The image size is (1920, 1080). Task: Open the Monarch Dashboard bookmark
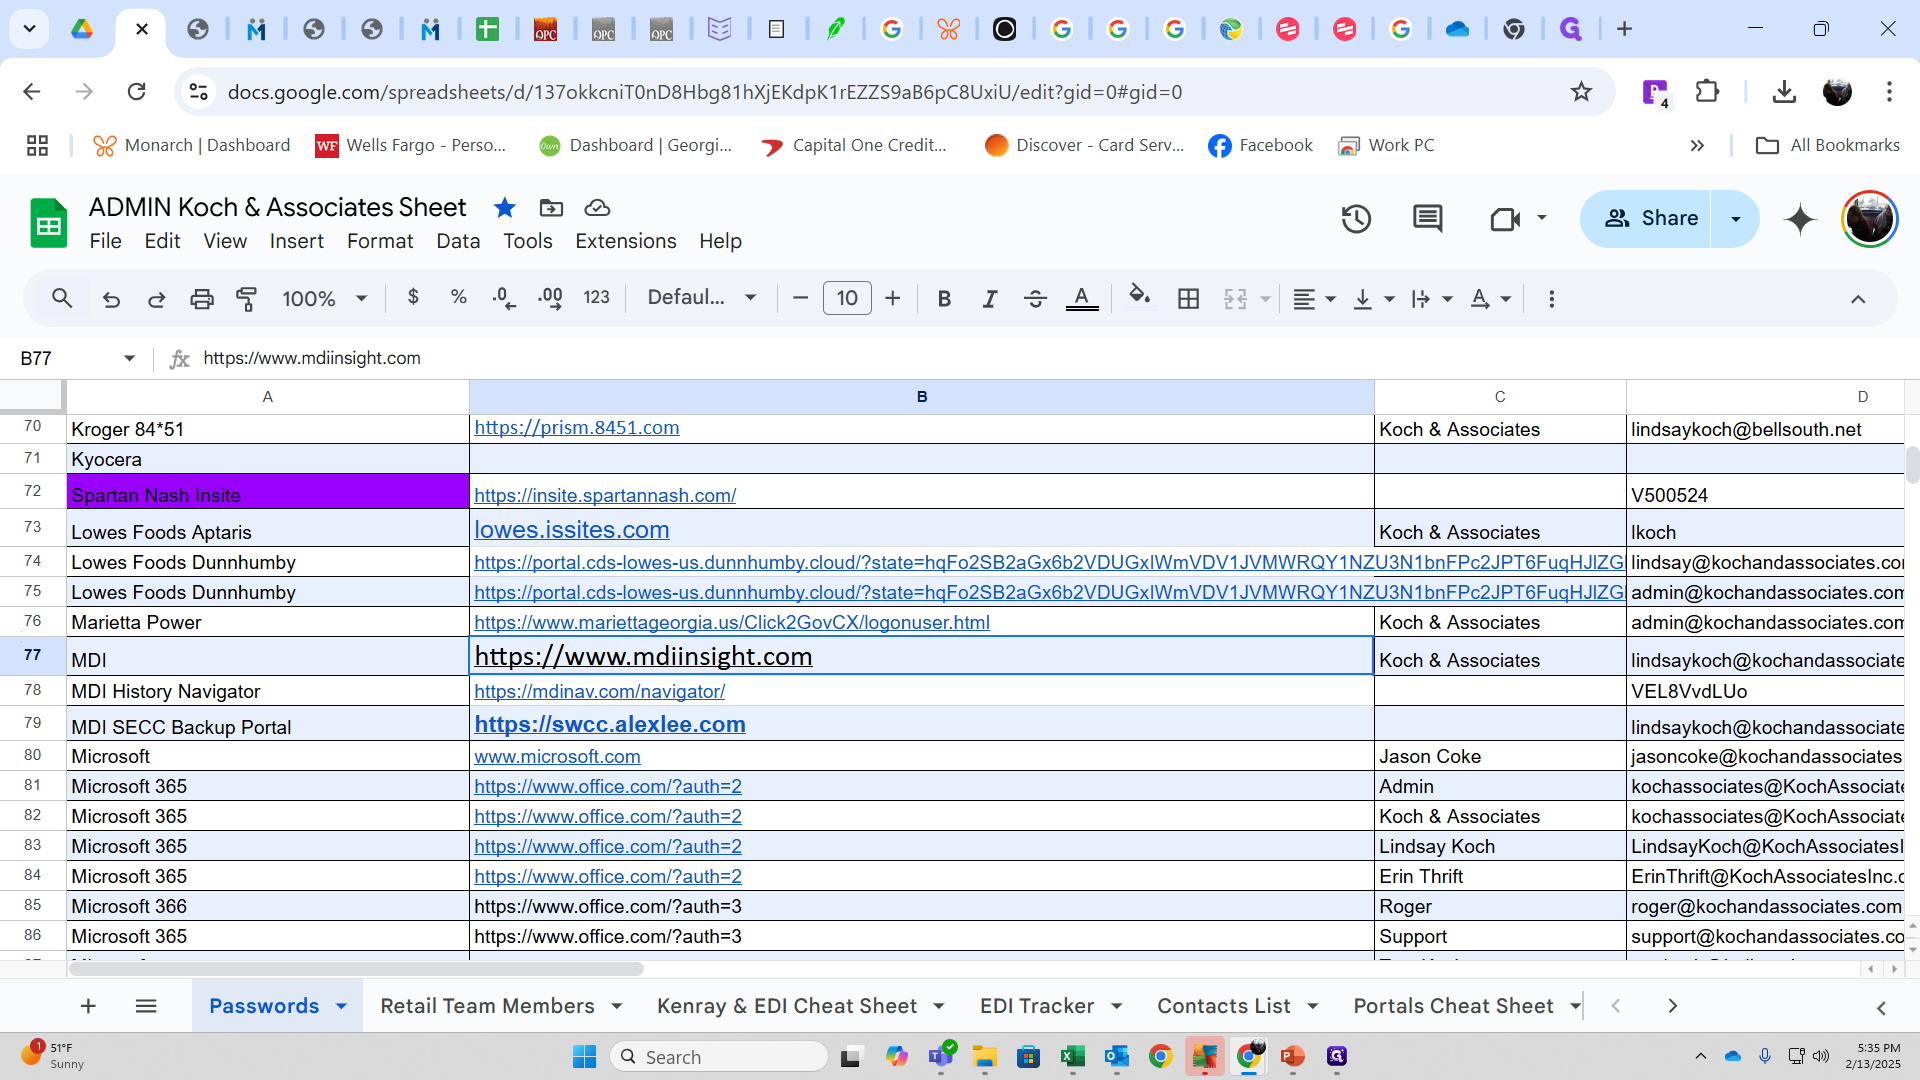tap(191, 145)
